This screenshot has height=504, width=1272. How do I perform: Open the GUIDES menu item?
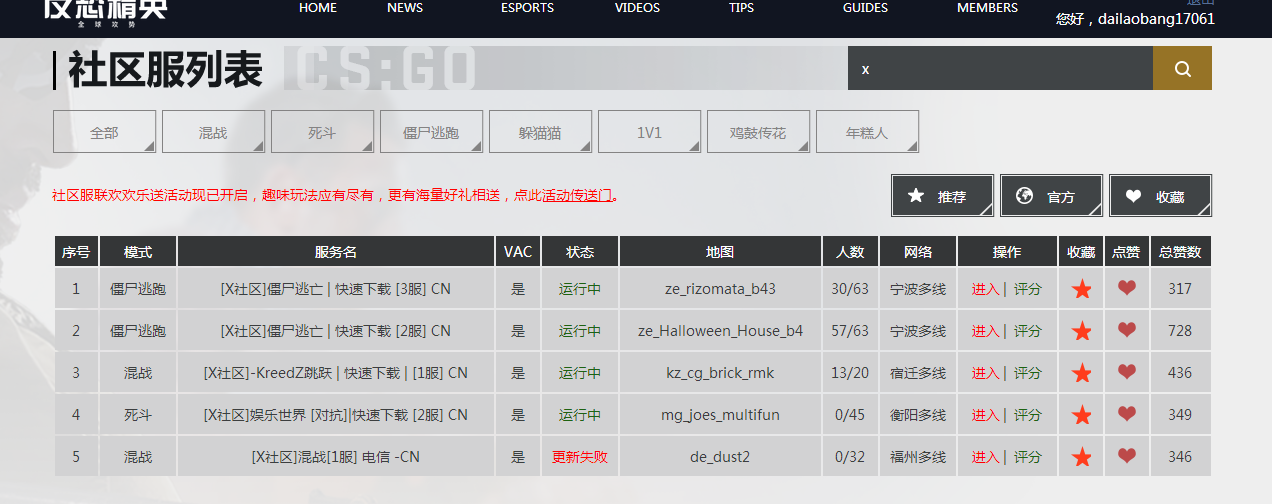pyautogui.click(x=865, y=8)
